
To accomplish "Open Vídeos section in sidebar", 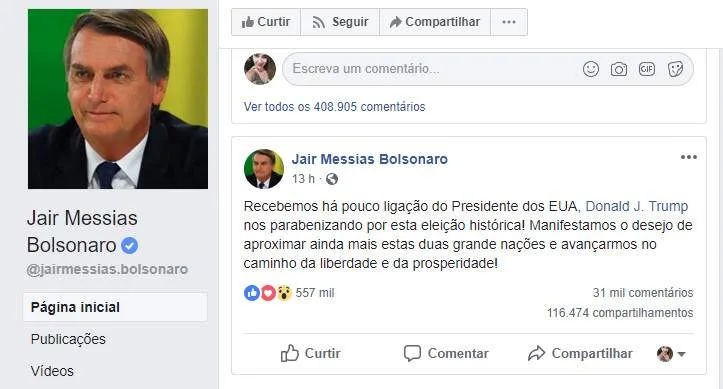I will [x=52, y=371].
